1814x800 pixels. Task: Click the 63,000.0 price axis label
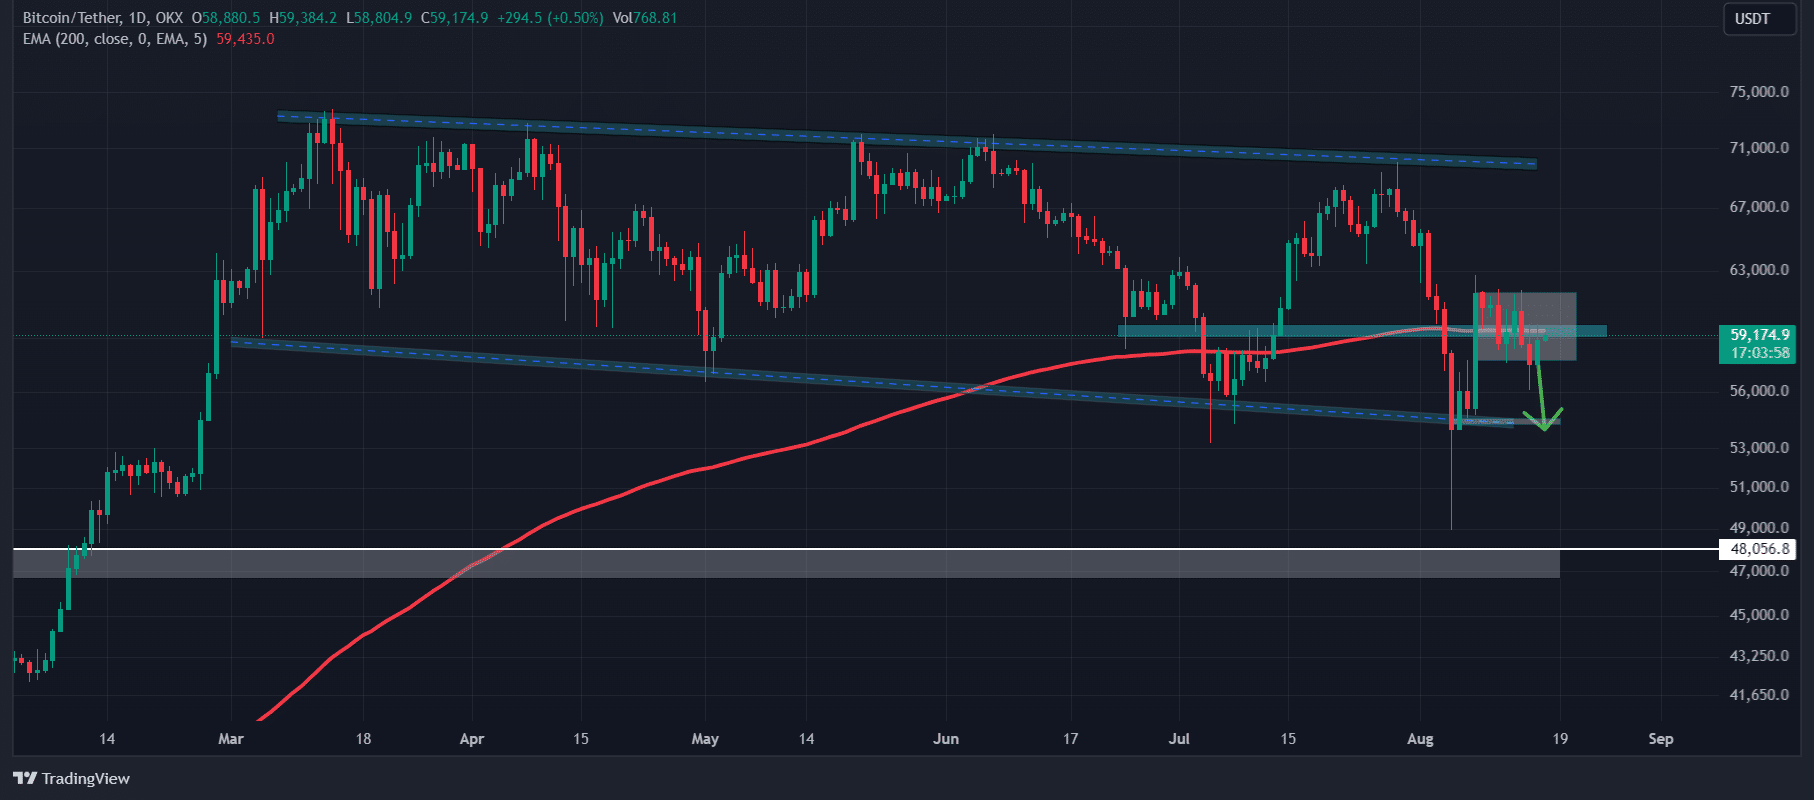coord(1759,270)
